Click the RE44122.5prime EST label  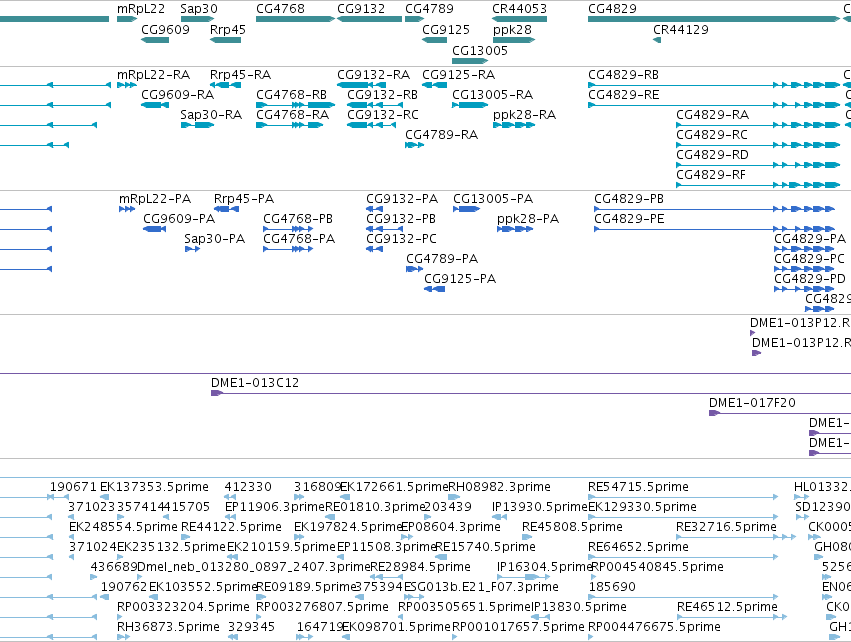231,527
